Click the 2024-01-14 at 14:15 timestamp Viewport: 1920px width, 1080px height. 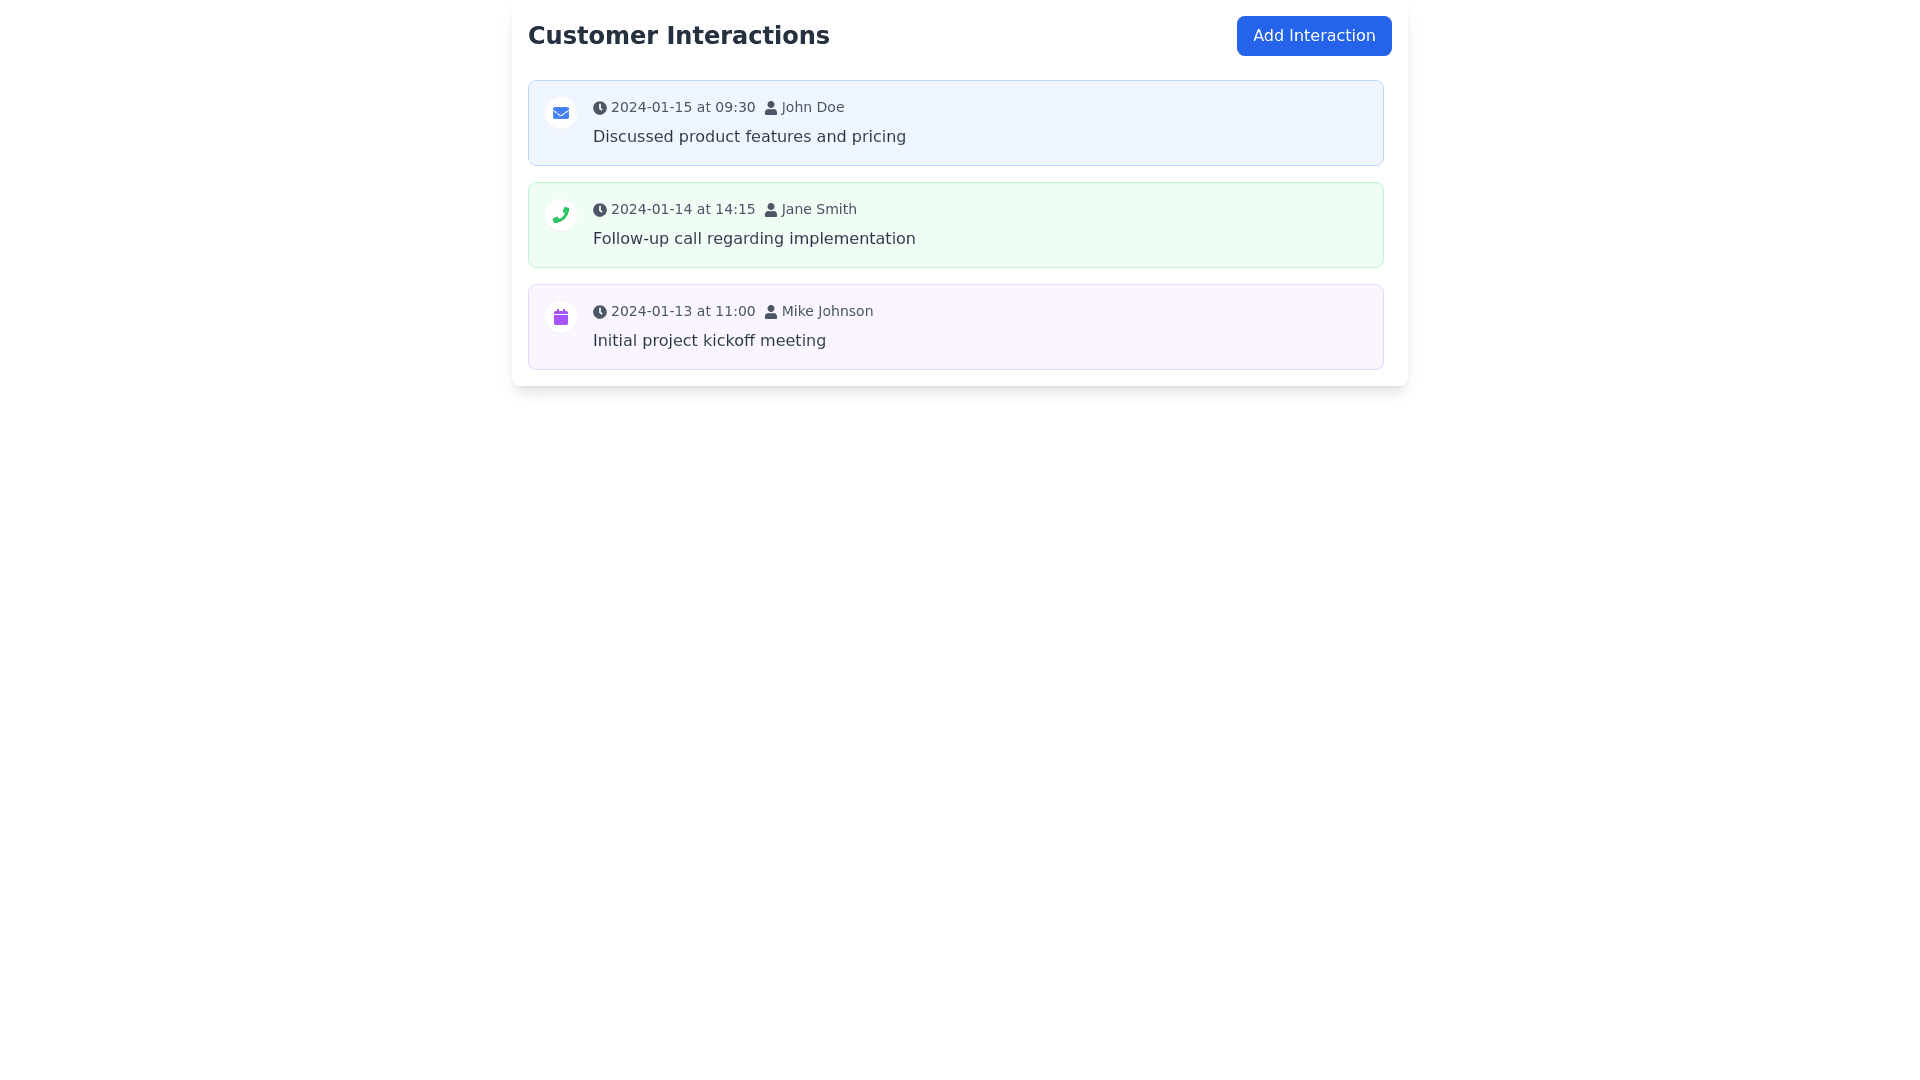click(683, 209)
